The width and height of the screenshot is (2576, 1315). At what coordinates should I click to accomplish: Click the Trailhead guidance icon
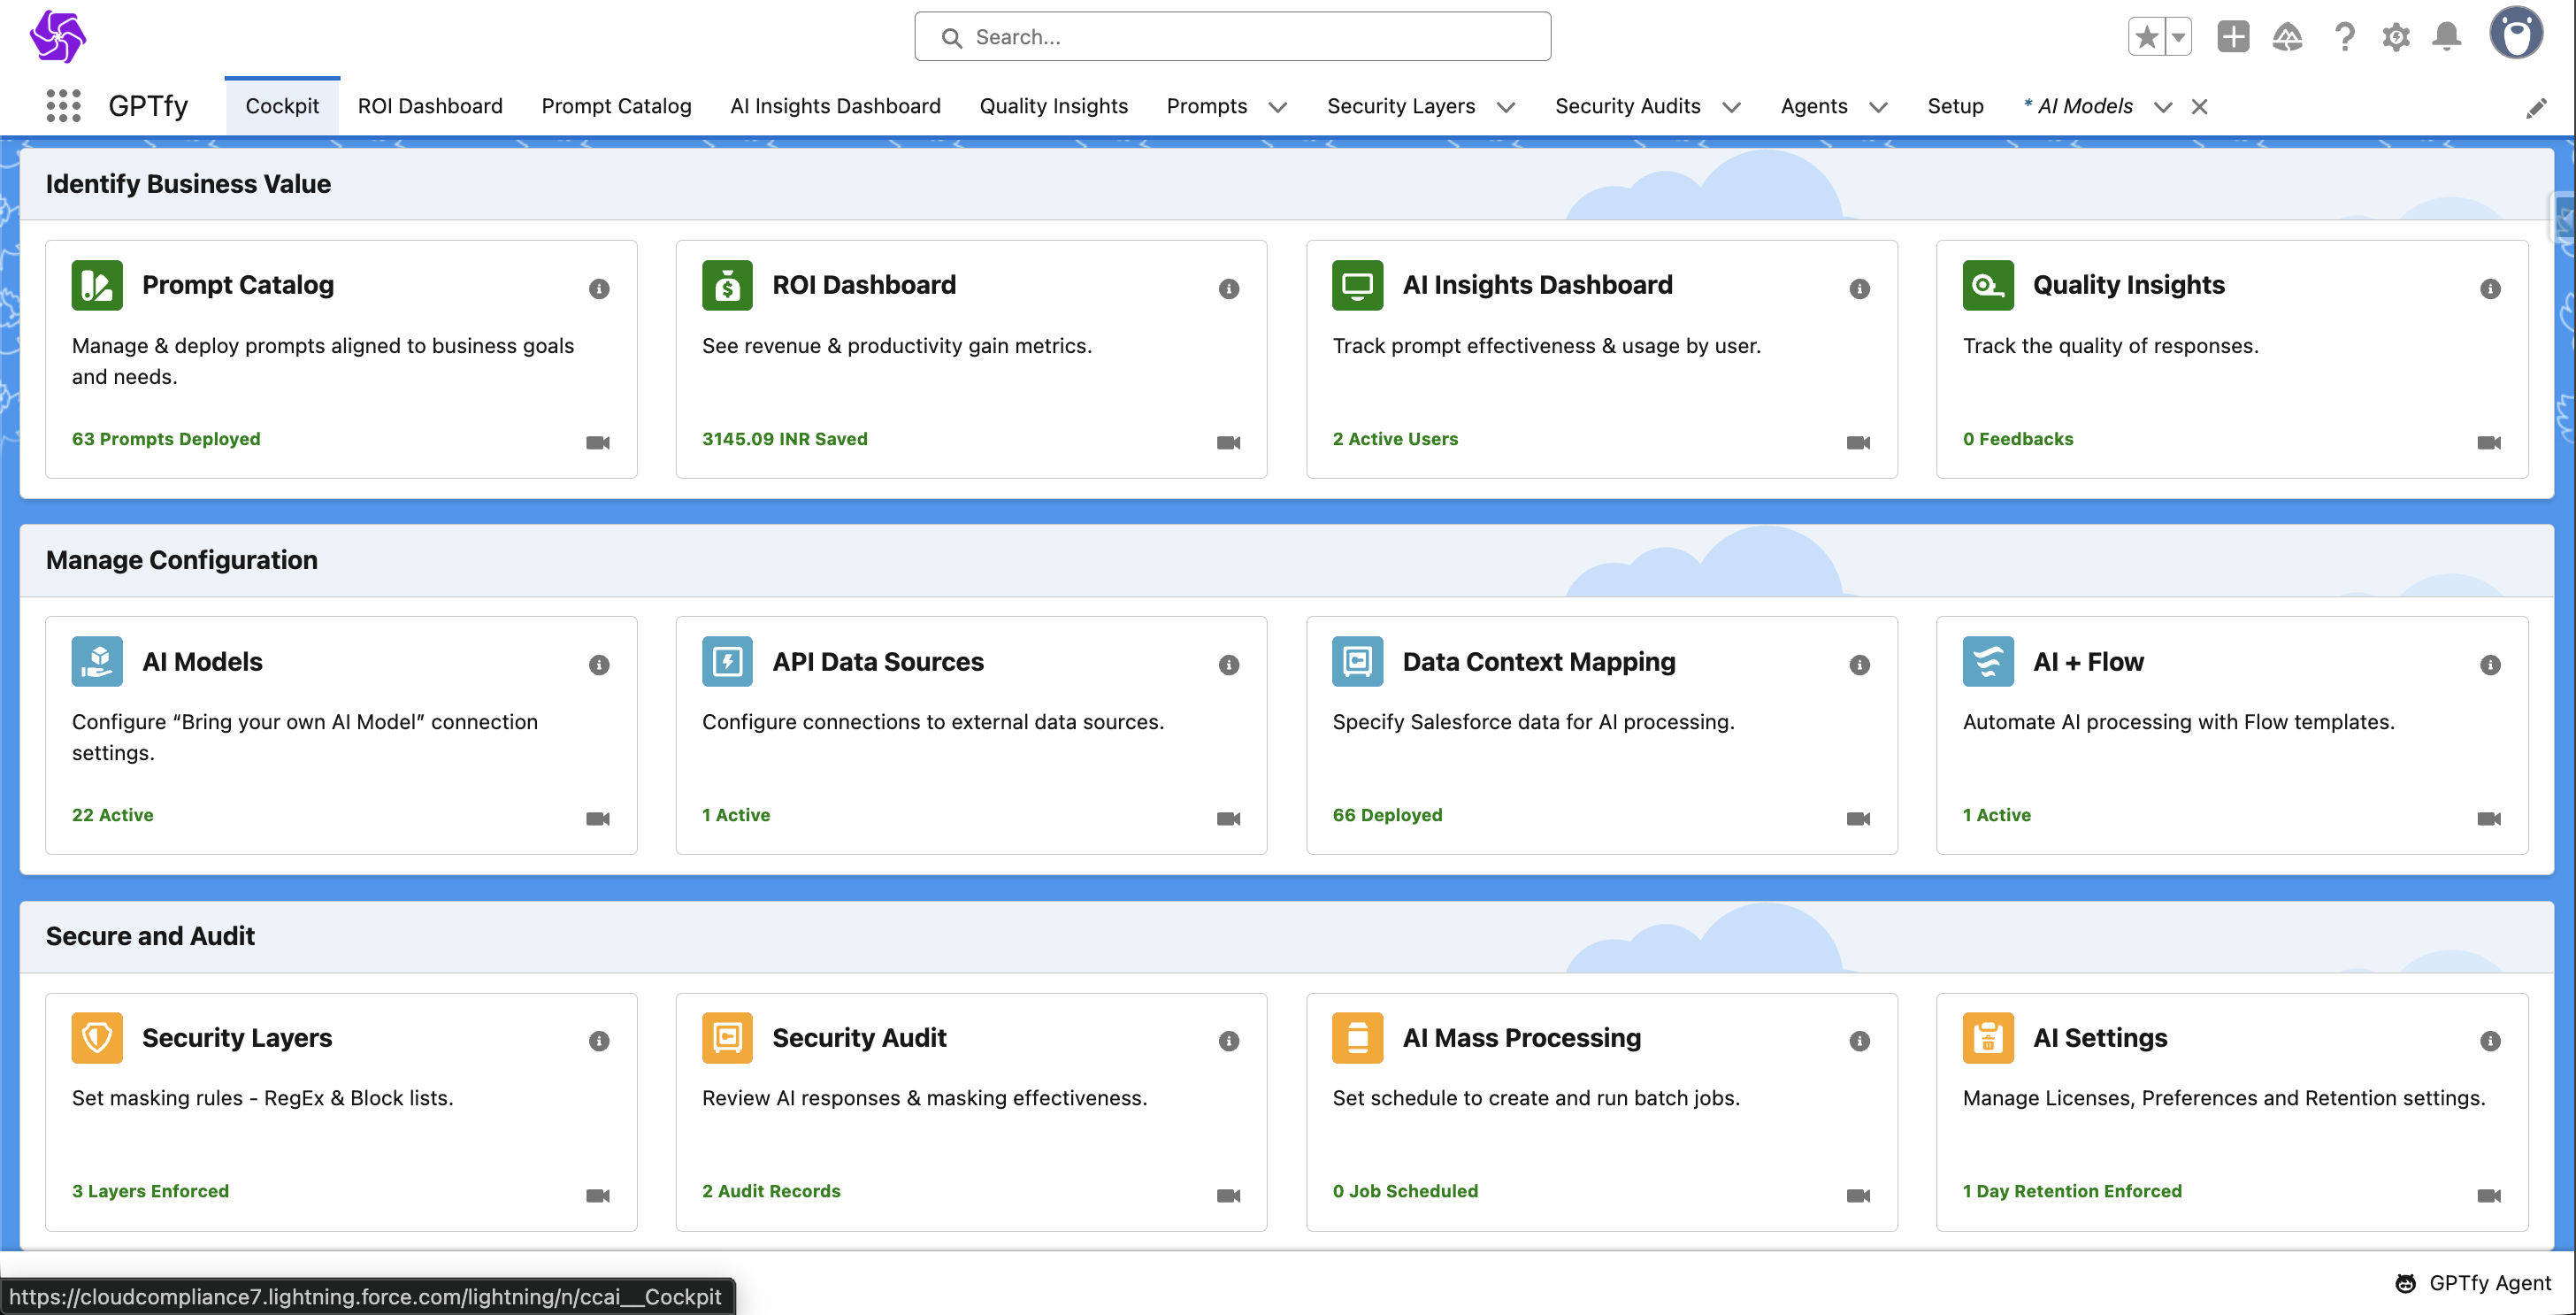pos(2287,38)
